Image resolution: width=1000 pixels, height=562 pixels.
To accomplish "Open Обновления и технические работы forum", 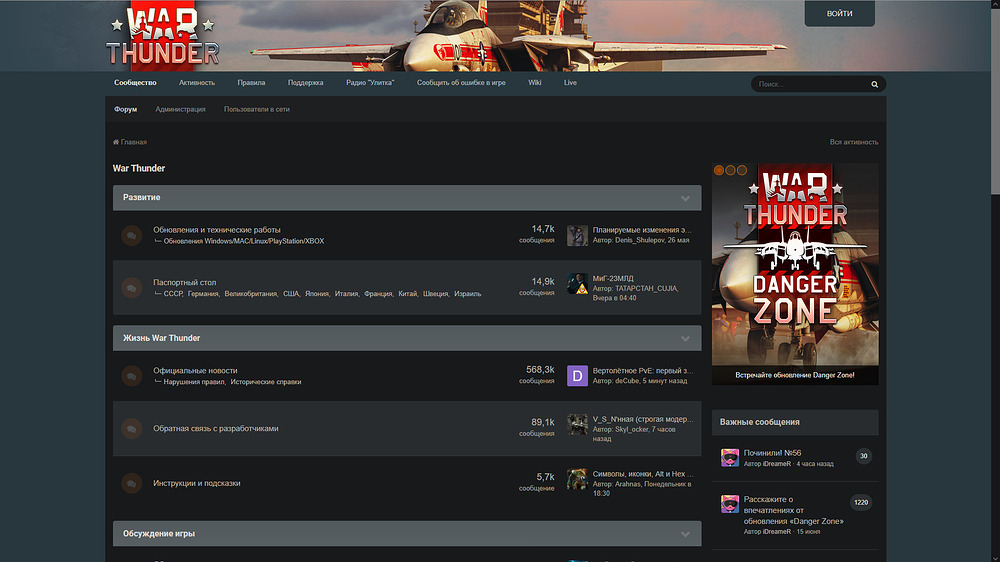I will (x=217, y=230).
